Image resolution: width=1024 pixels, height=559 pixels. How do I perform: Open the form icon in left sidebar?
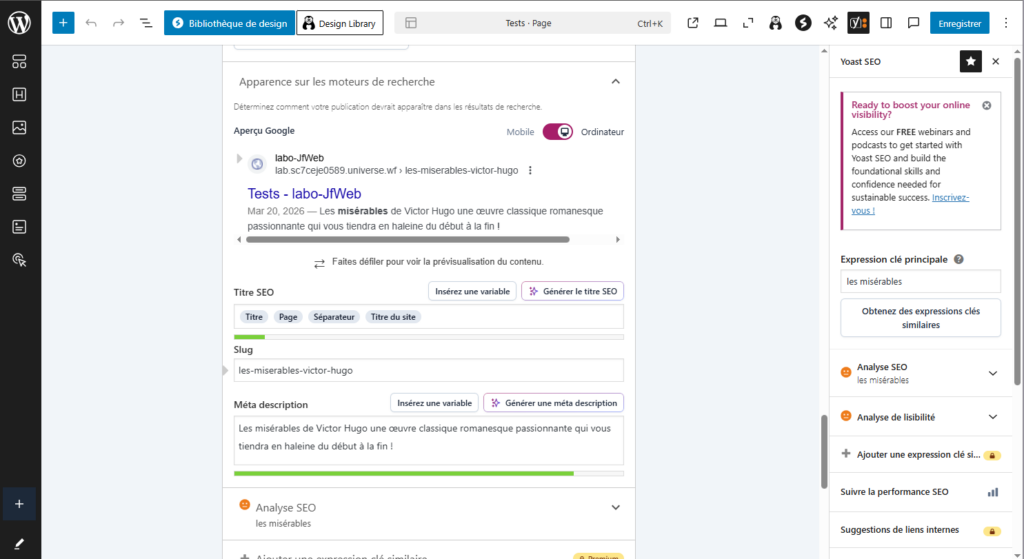20,227
